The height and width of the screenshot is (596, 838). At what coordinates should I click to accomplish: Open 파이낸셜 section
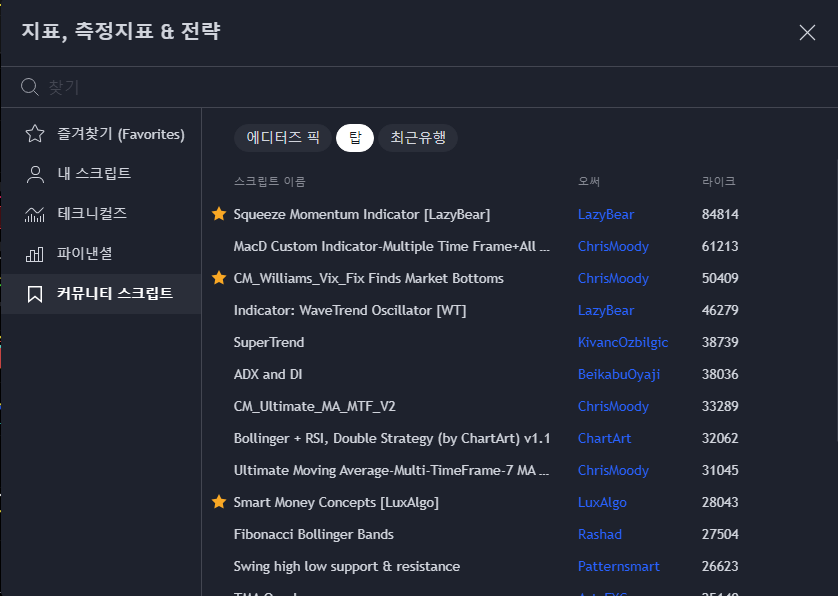coord(101,254)
